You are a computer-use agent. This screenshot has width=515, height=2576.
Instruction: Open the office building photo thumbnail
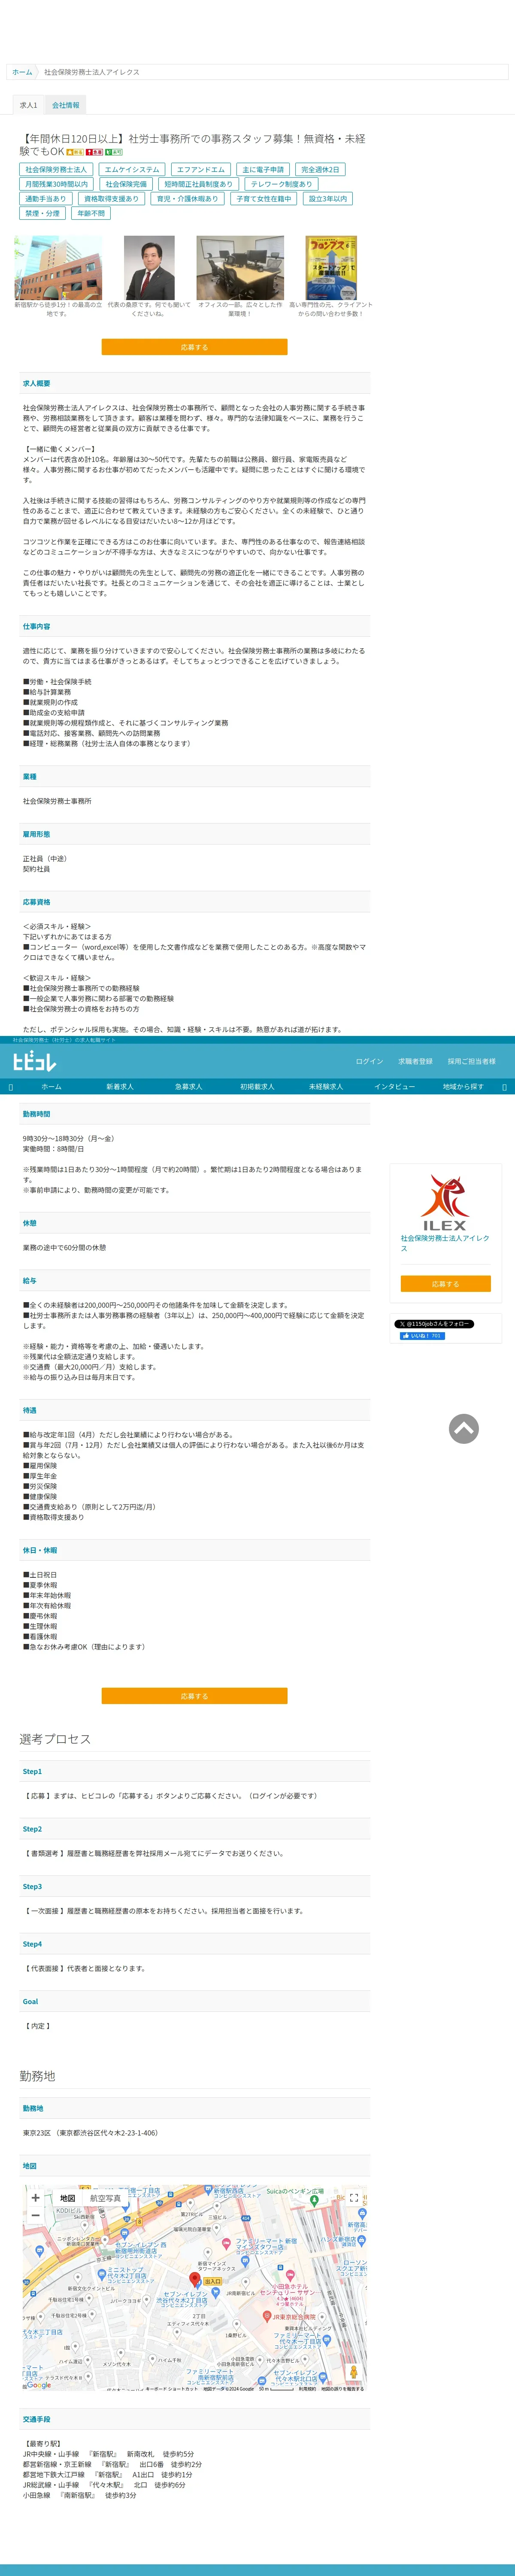pos(58,268)
